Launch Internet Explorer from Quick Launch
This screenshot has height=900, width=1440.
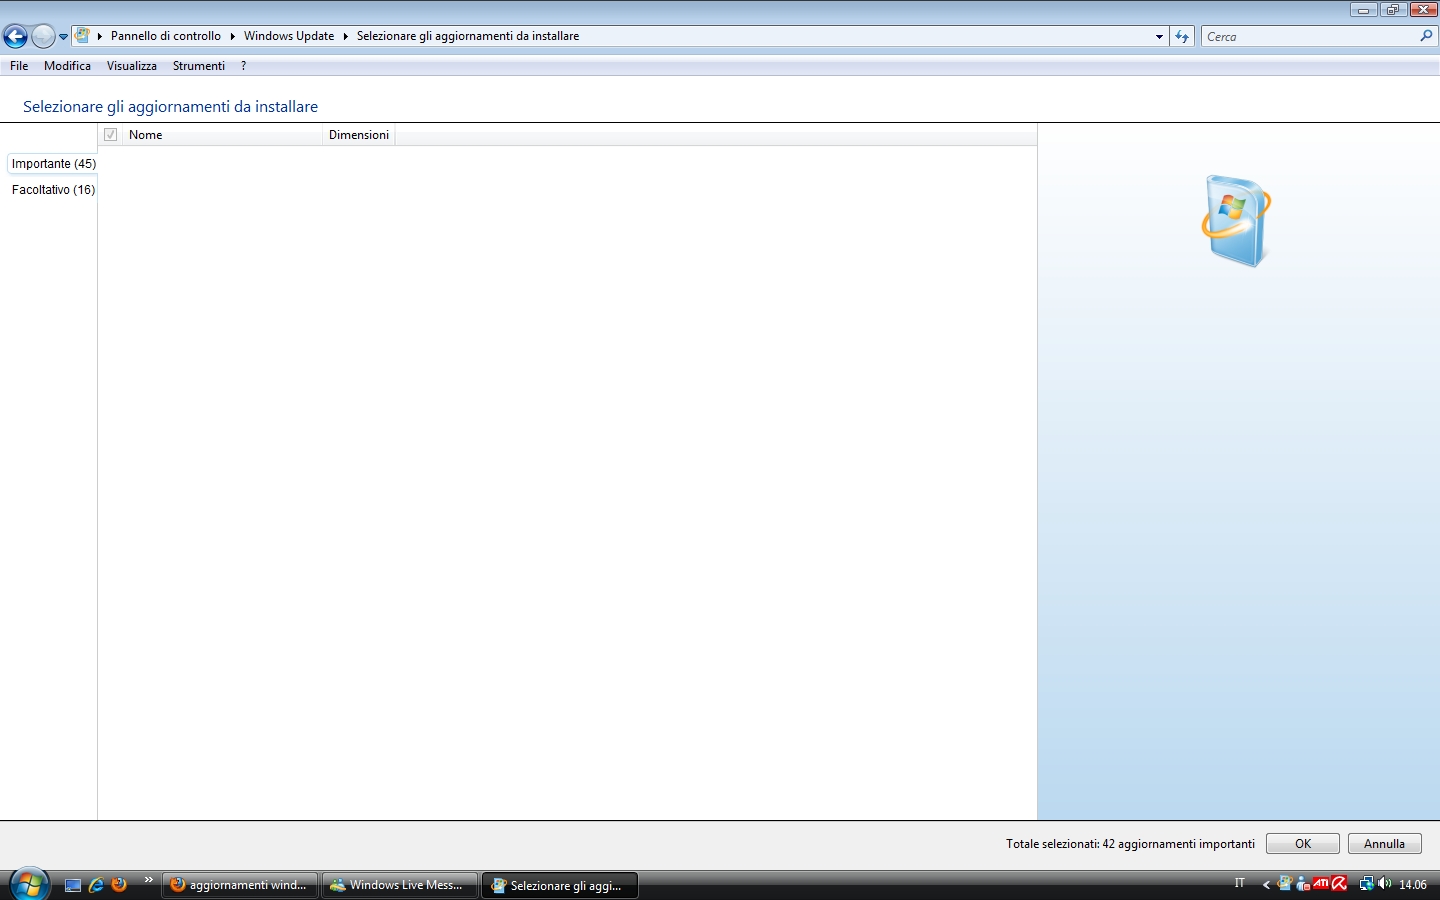tap(96, 885)
